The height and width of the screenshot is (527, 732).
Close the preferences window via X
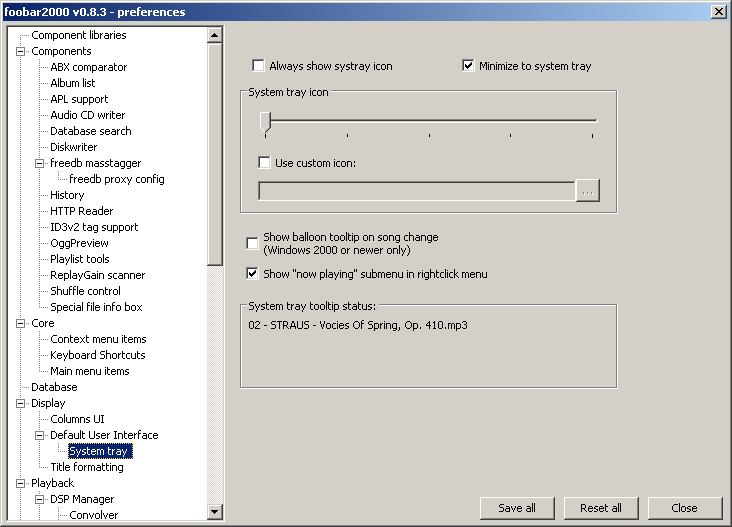point(718,12)
